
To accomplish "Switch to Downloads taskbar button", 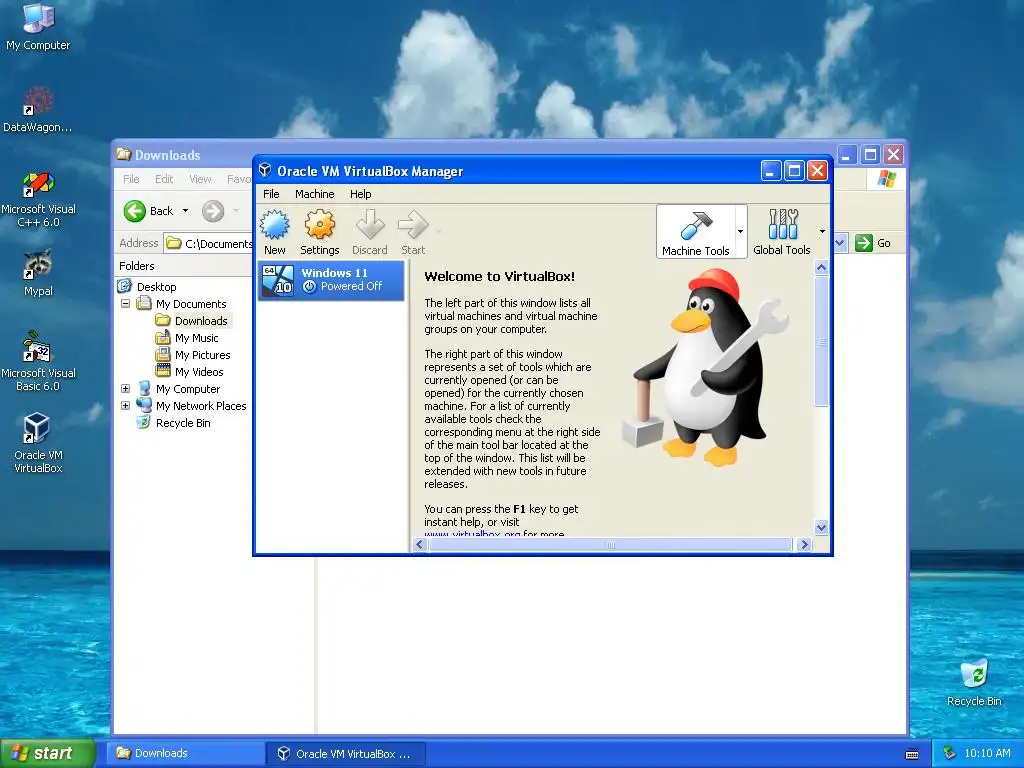I will point(186,753).
